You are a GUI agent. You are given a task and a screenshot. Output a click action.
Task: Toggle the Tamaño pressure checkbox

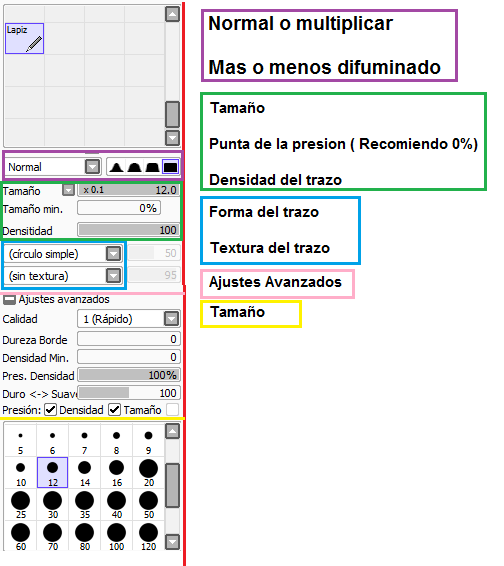[x=114, y=410]
